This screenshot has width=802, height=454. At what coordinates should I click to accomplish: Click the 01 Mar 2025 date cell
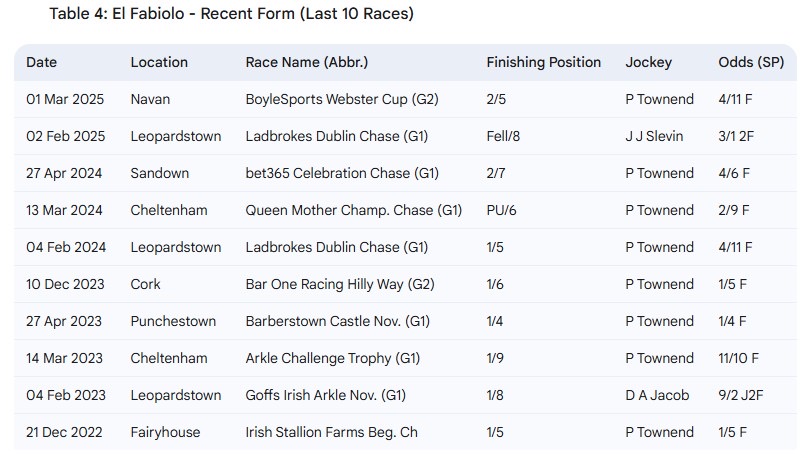pyautogui.click(x=65, y=99)
